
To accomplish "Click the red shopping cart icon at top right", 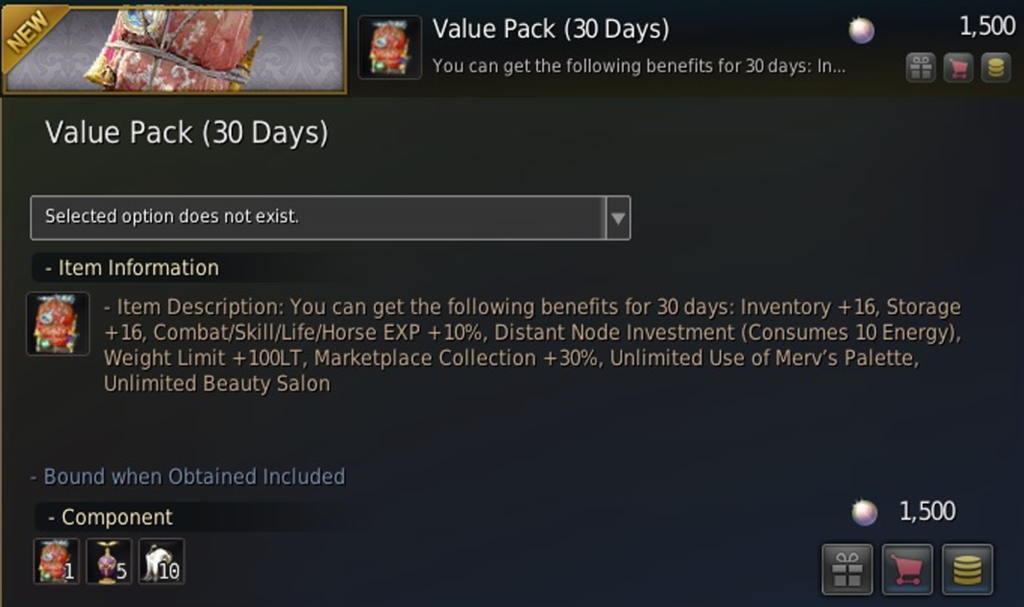I will click(x=959, y=69).
